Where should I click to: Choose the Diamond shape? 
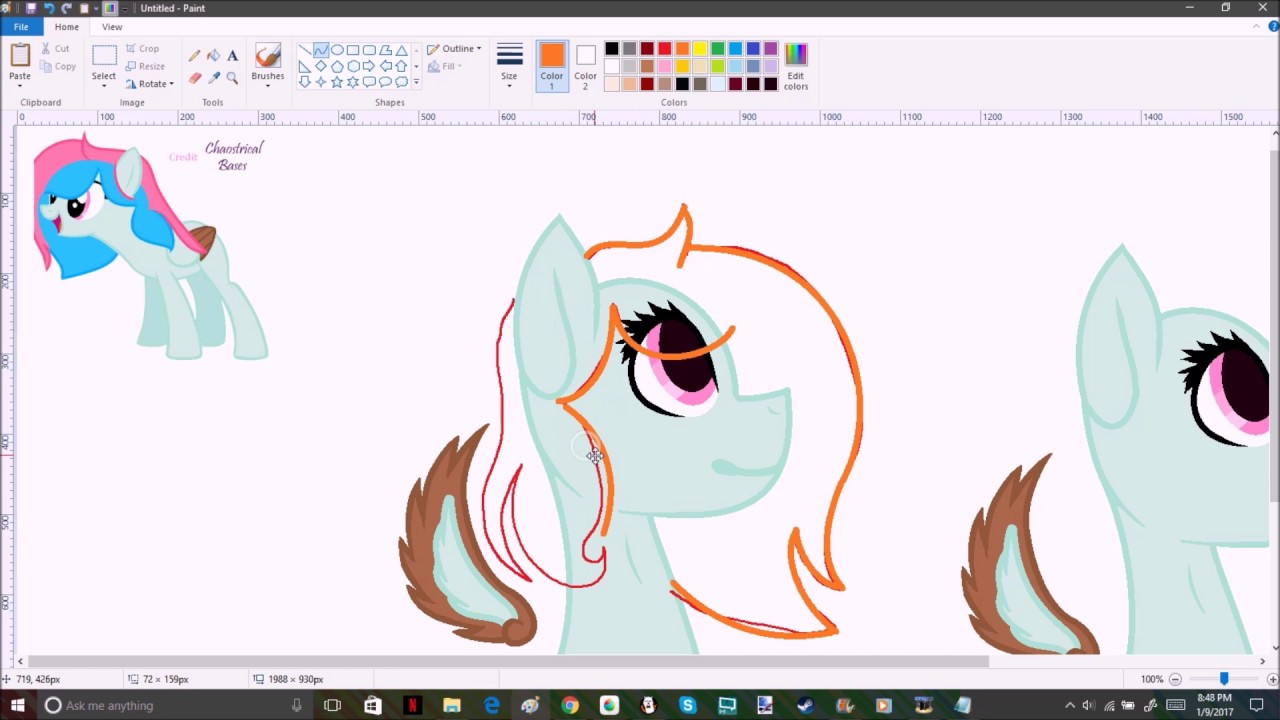tap(320, 66)
